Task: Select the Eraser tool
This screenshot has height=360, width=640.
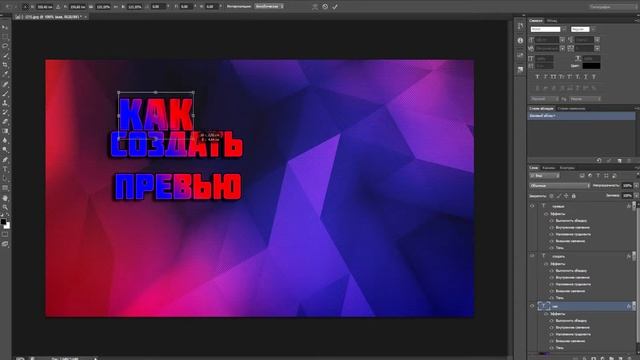Action: [x=5, y=122]
